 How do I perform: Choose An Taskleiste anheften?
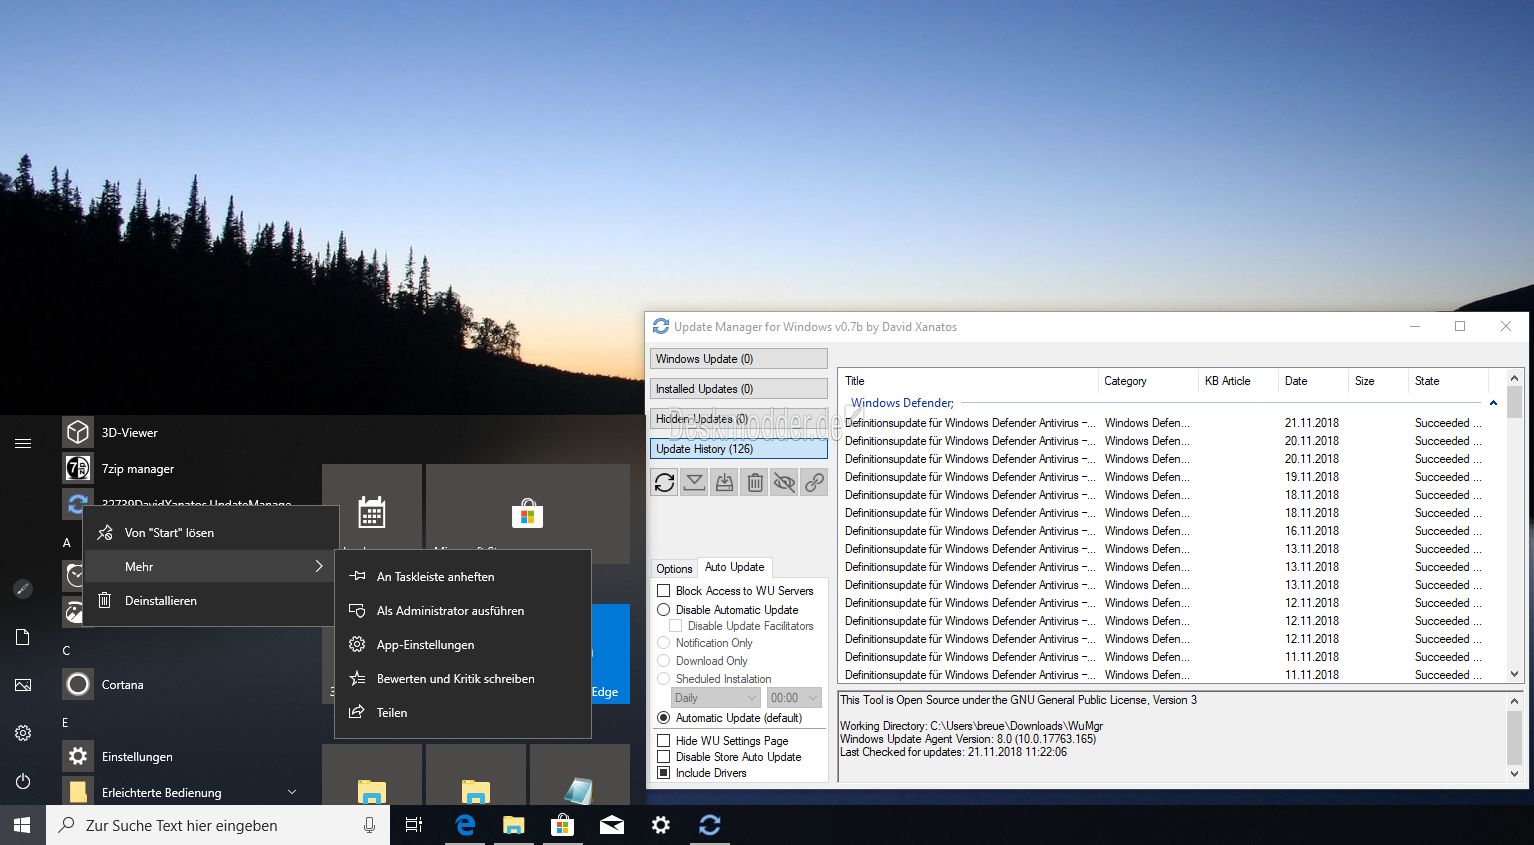tap(462, 577)
